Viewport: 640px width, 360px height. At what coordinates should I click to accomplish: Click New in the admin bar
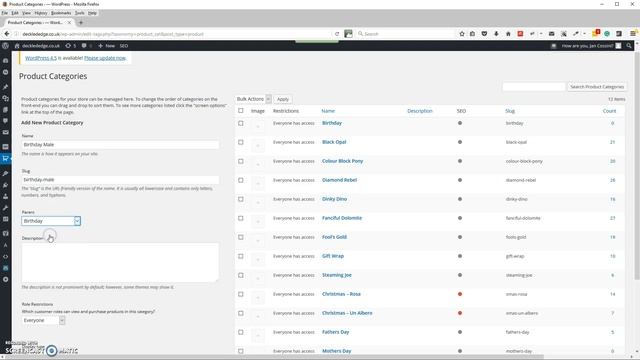pyautogui.click(x=107, y=46)
